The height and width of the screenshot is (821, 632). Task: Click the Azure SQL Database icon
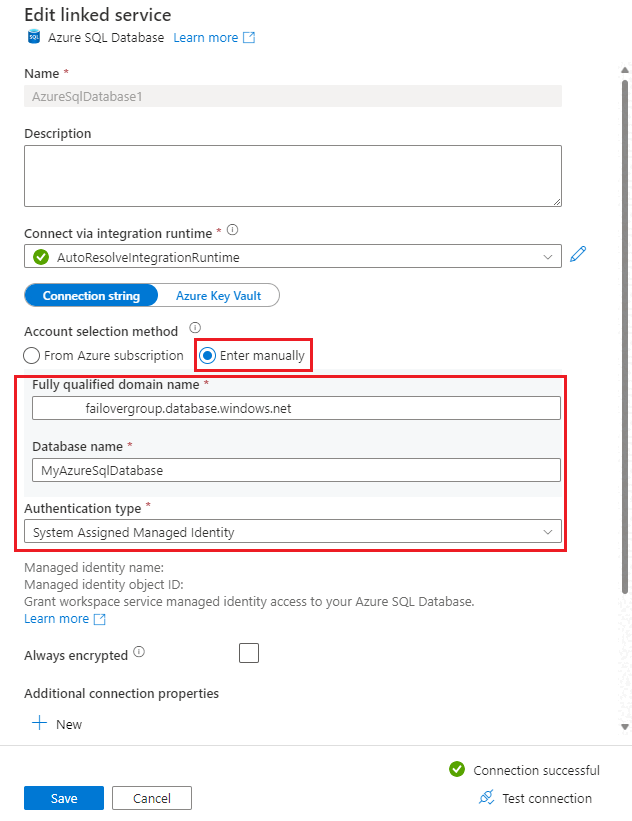[33, 38]
